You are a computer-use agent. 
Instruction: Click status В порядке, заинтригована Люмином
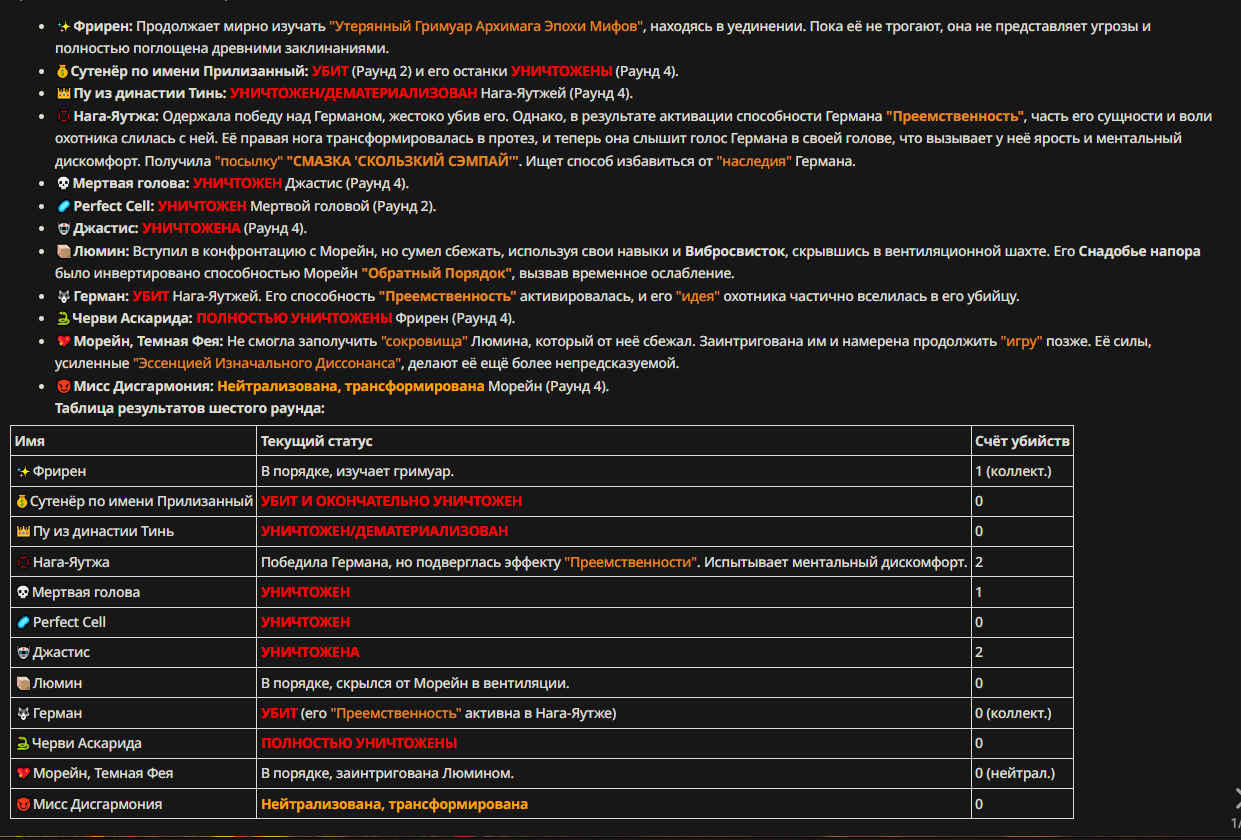[387, 773]
